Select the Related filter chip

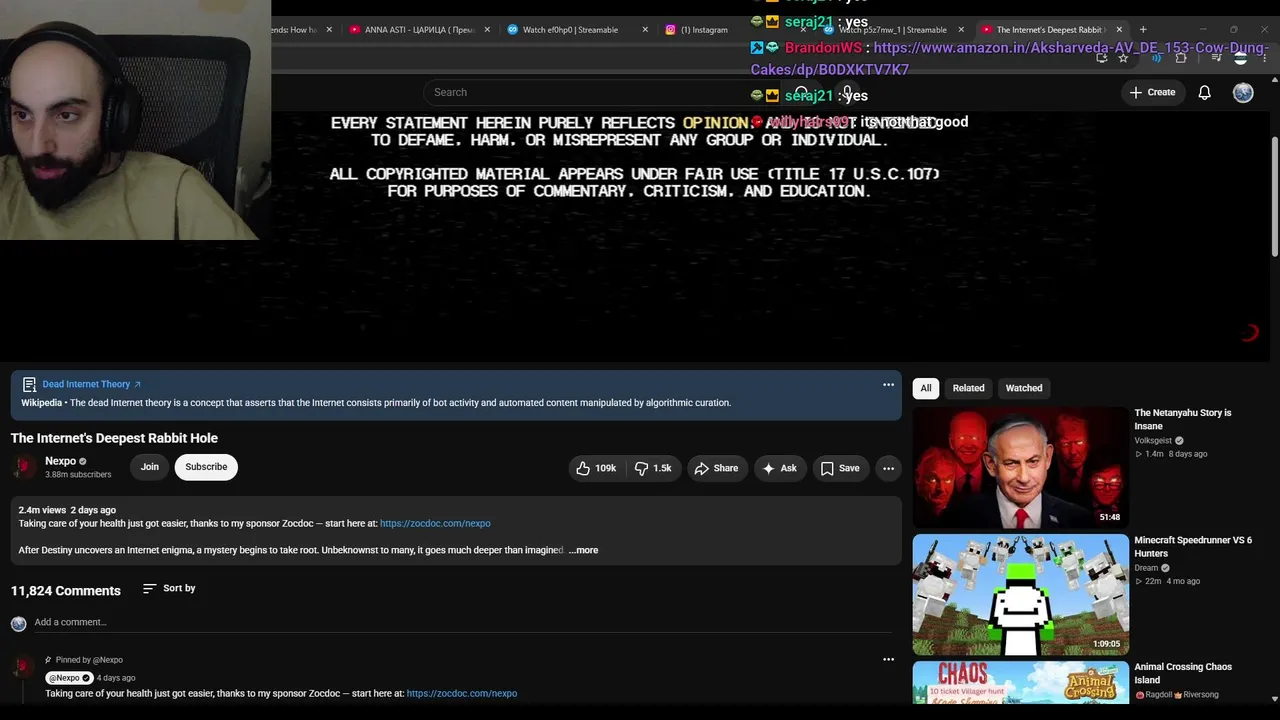tap(968, 388)
